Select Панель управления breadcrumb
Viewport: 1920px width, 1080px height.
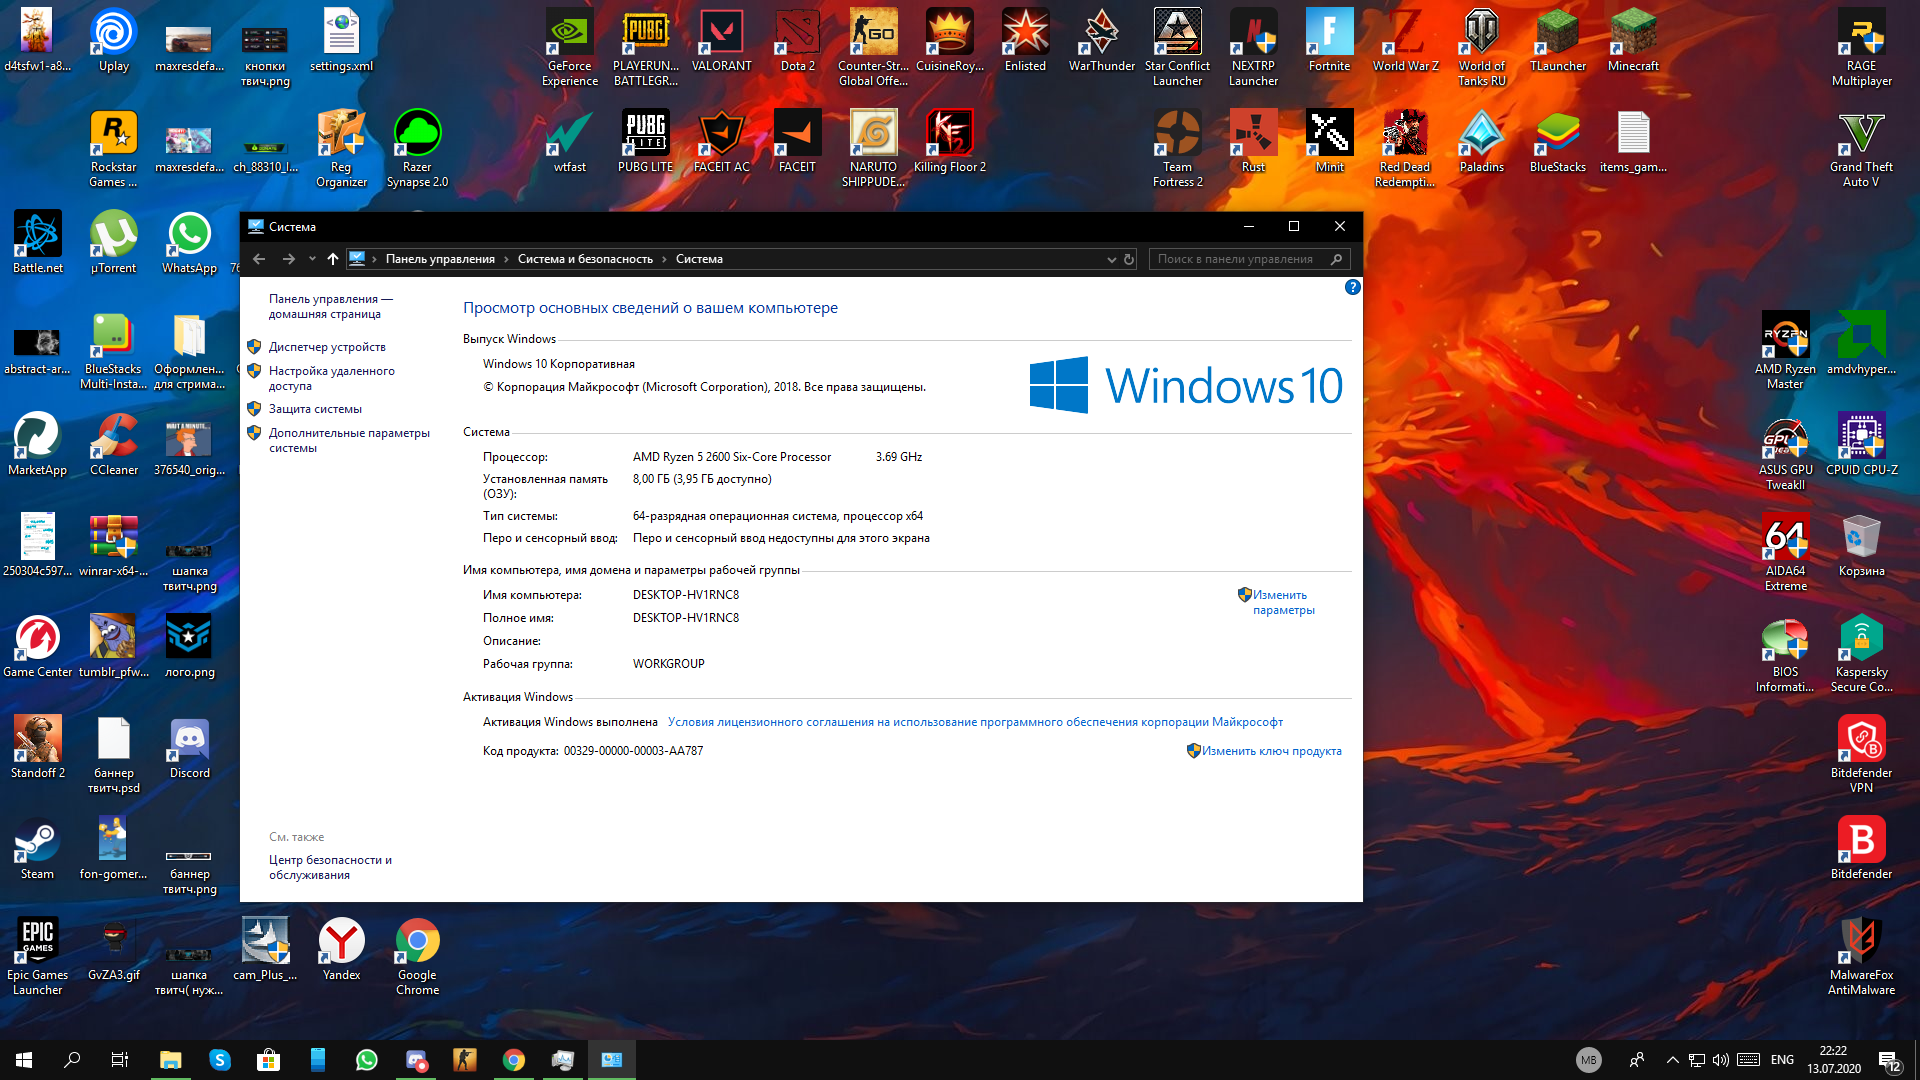[440, 259]
